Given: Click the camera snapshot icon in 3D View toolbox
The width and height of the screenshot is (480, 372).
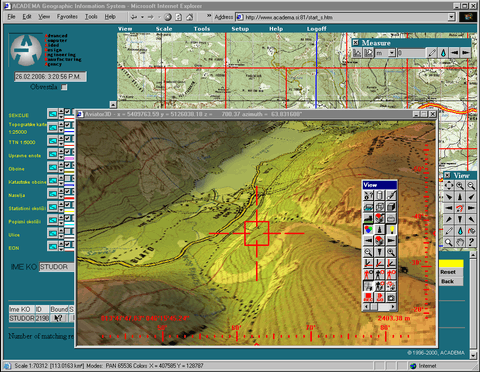Looking at the screenshot, I should point(391,297).
